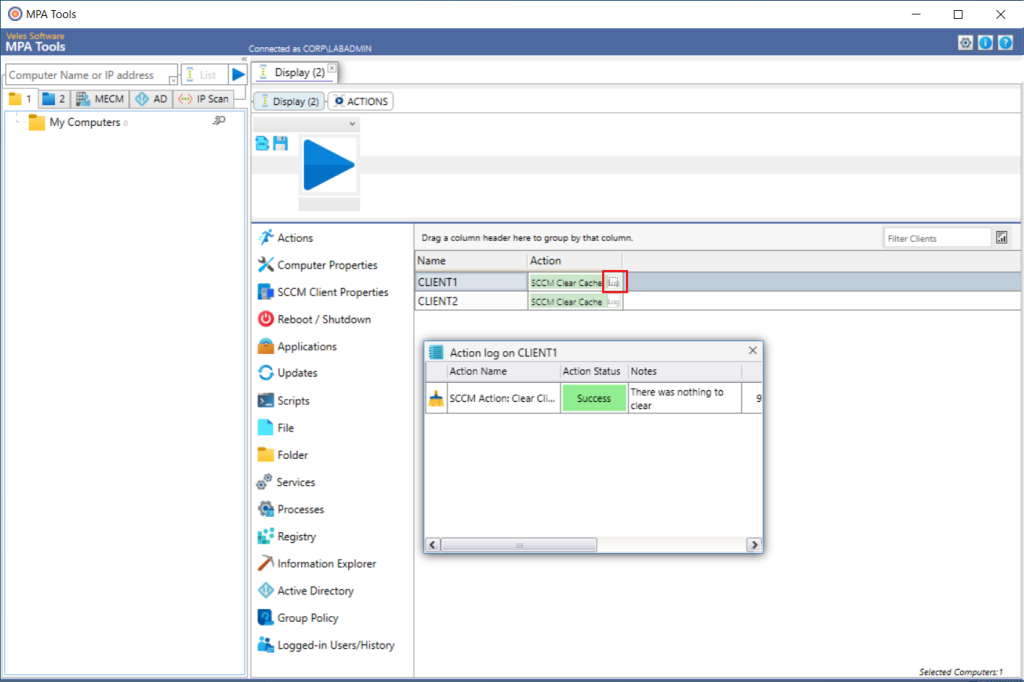Clear the computer name input with x
1024x682 pixels.
[172, 80]
